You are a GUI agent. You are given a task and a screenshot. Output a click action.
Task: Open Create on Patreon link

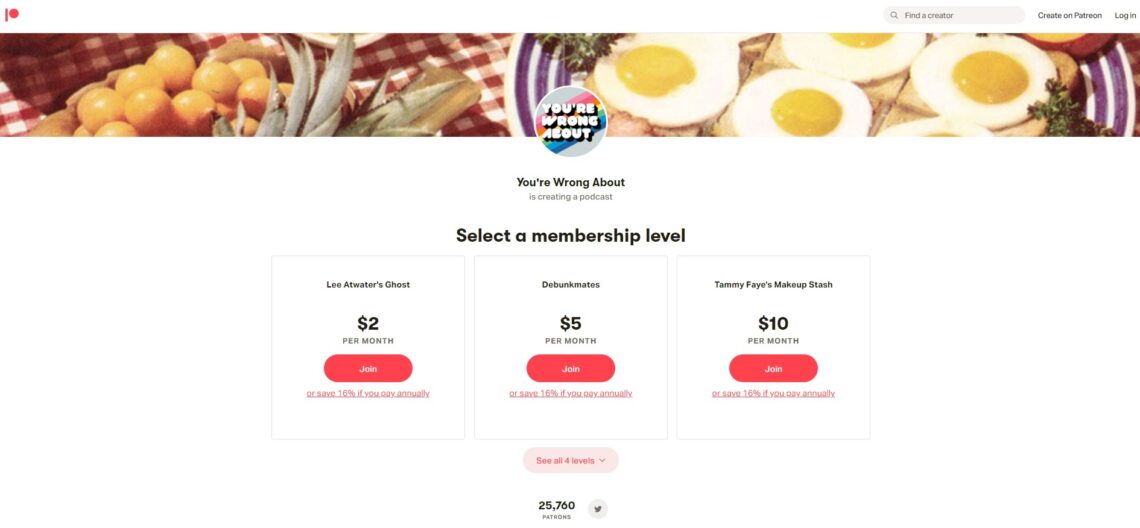[x=1069, y=16]
